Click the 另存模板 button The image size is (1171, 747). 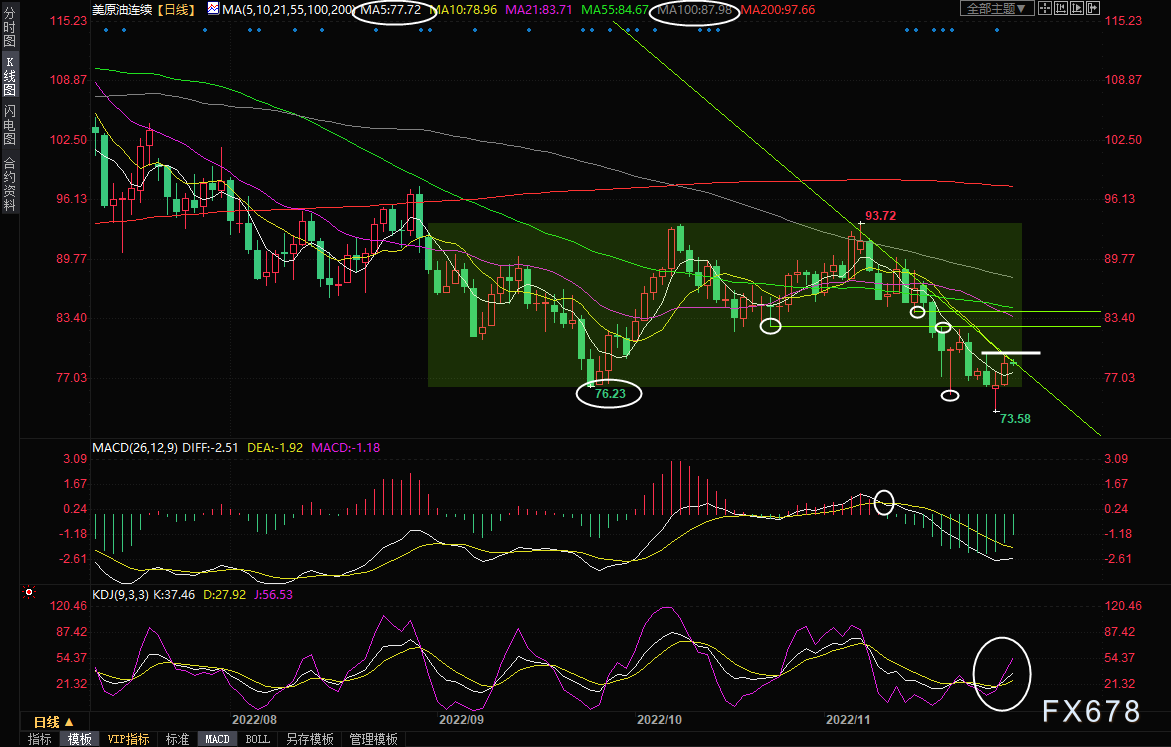point(310,739)
